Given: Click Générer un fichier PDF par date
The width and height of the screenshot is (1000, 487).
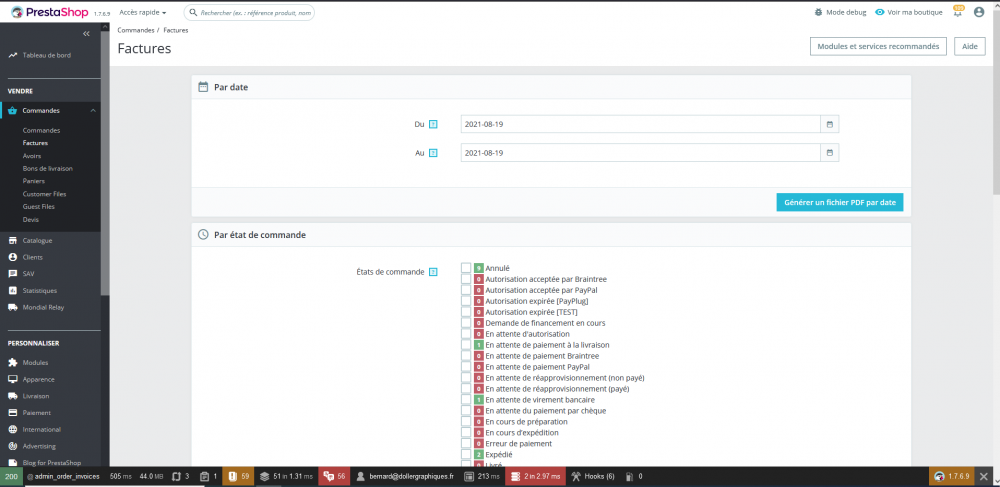Looking at the screenshot, I should (x=839, y=202).
